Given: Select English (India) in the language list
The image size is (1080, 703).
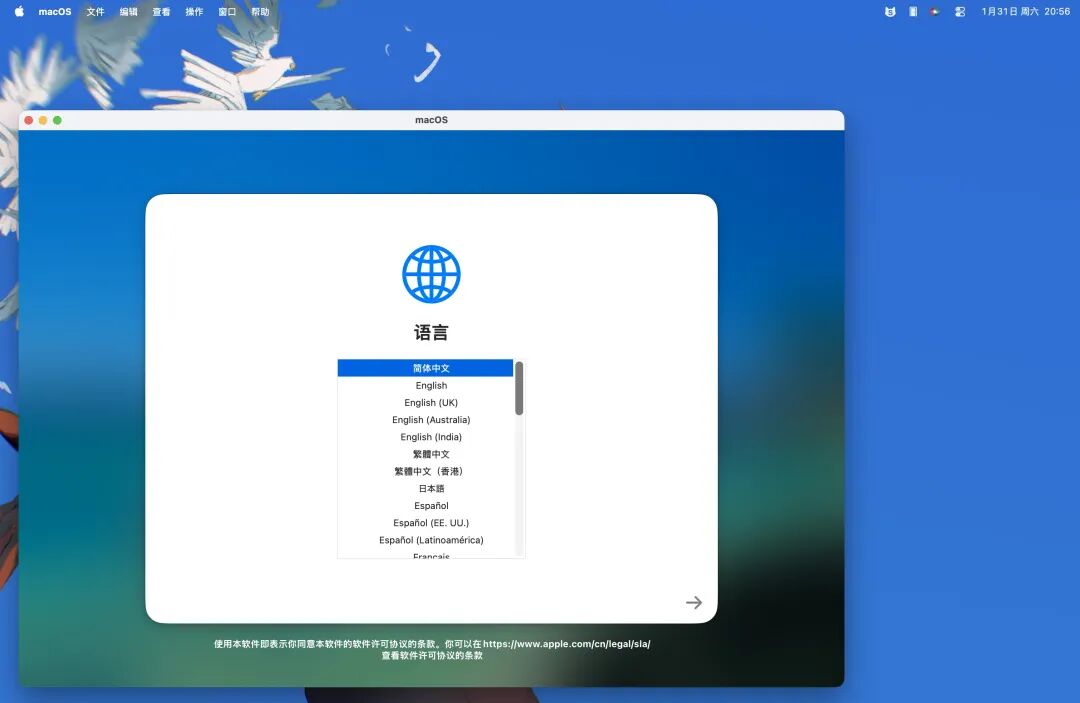Looking at the screenshot, I should (431, 437).
